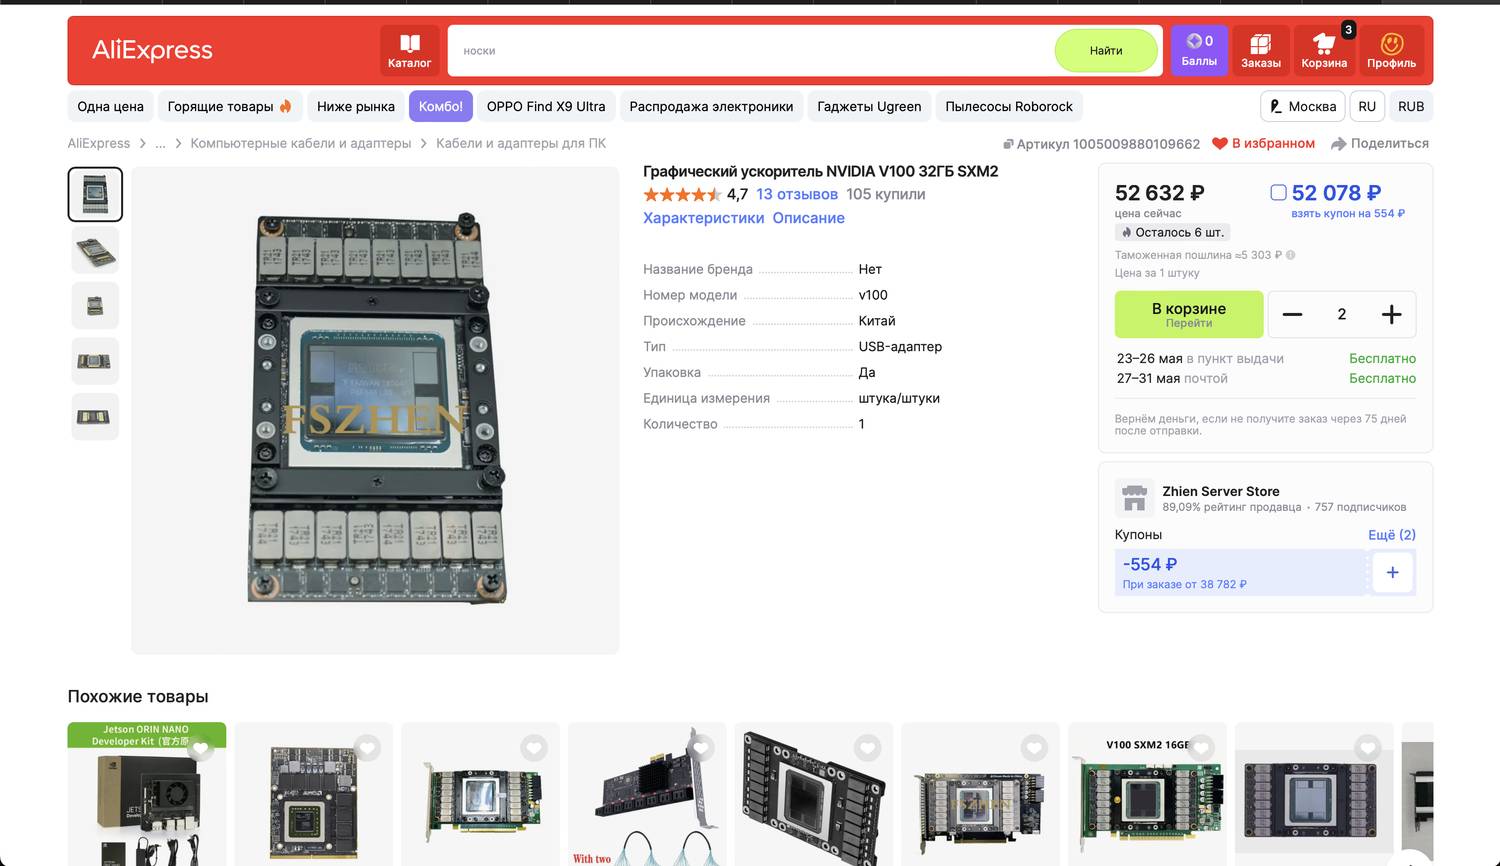Viewport: 1500px width, 866px height.
Task: Click the info icon near Таможенная пошлина
Action: (x=1290, y=255)
